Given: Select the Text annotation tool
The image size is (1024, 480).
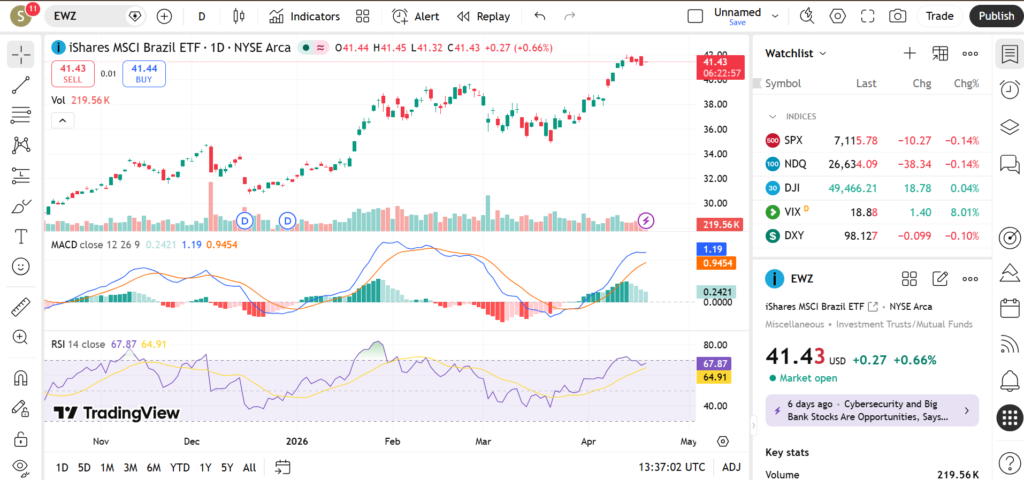Looking at the screenshot, I should (x=20, y=236).
